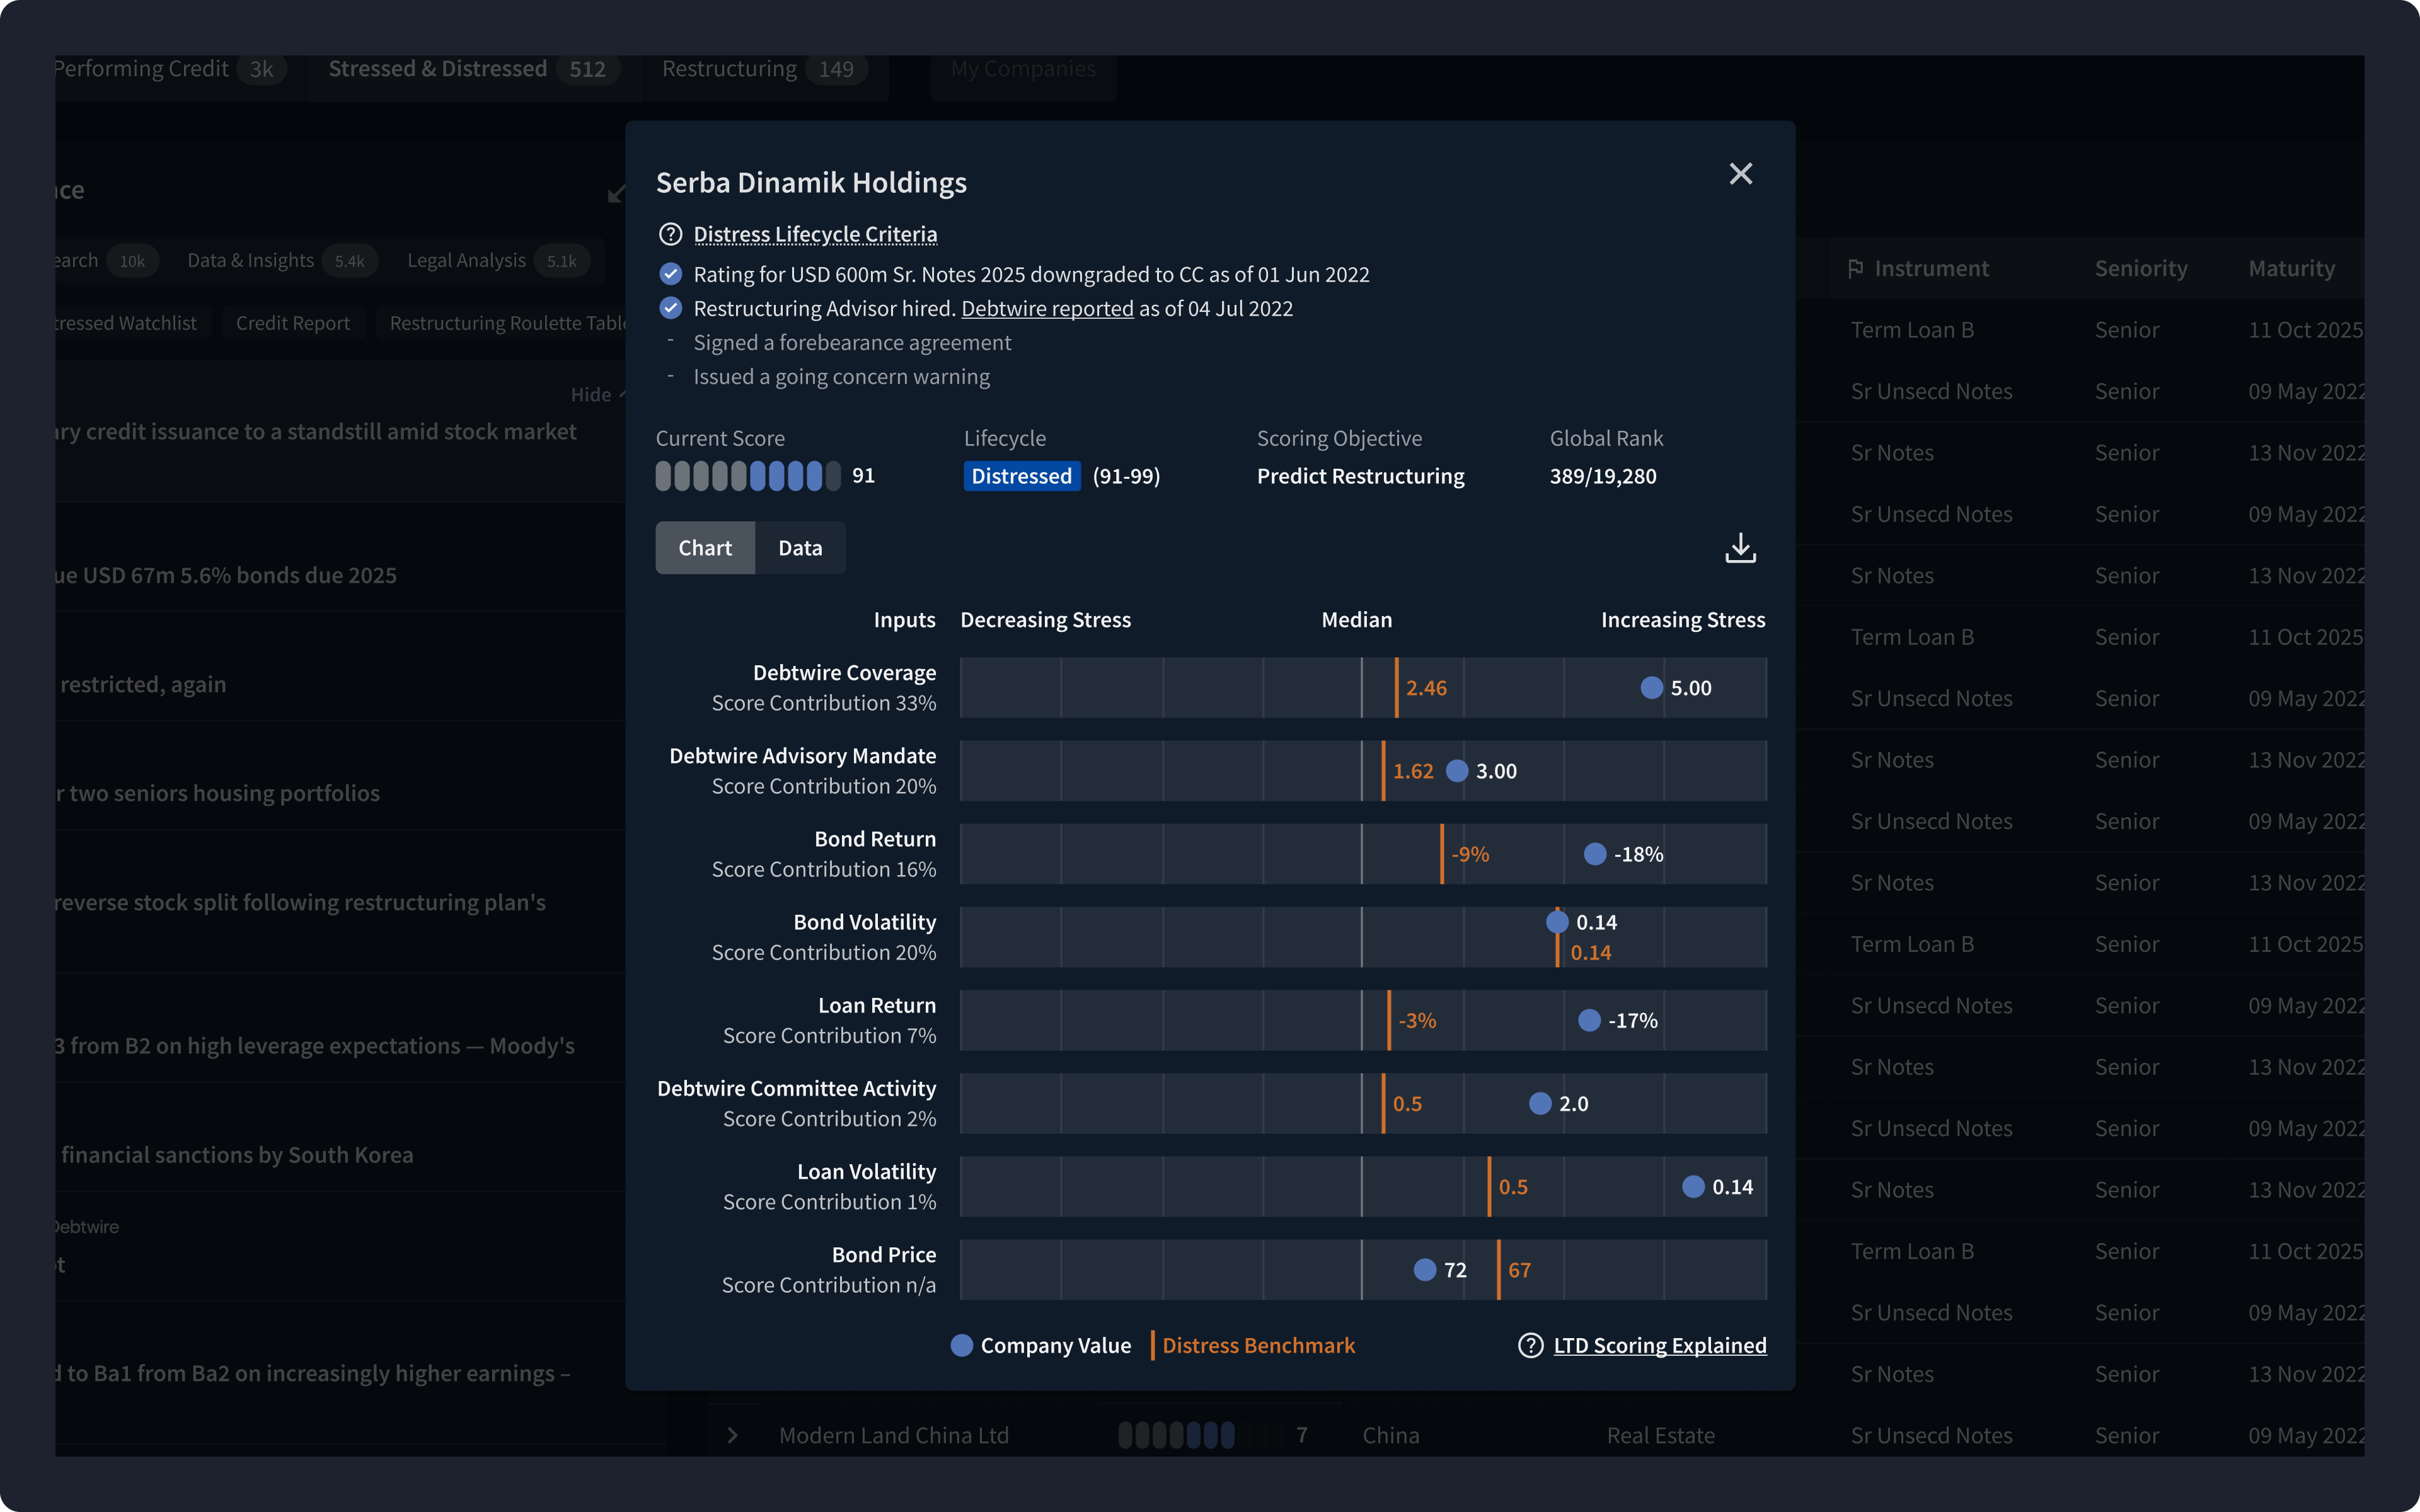Click the Current Score dot indicator showing 91
Image resolution: width=2420 pixels, height=1512 pixels.
pyautogui.click(x=748, y=476)
